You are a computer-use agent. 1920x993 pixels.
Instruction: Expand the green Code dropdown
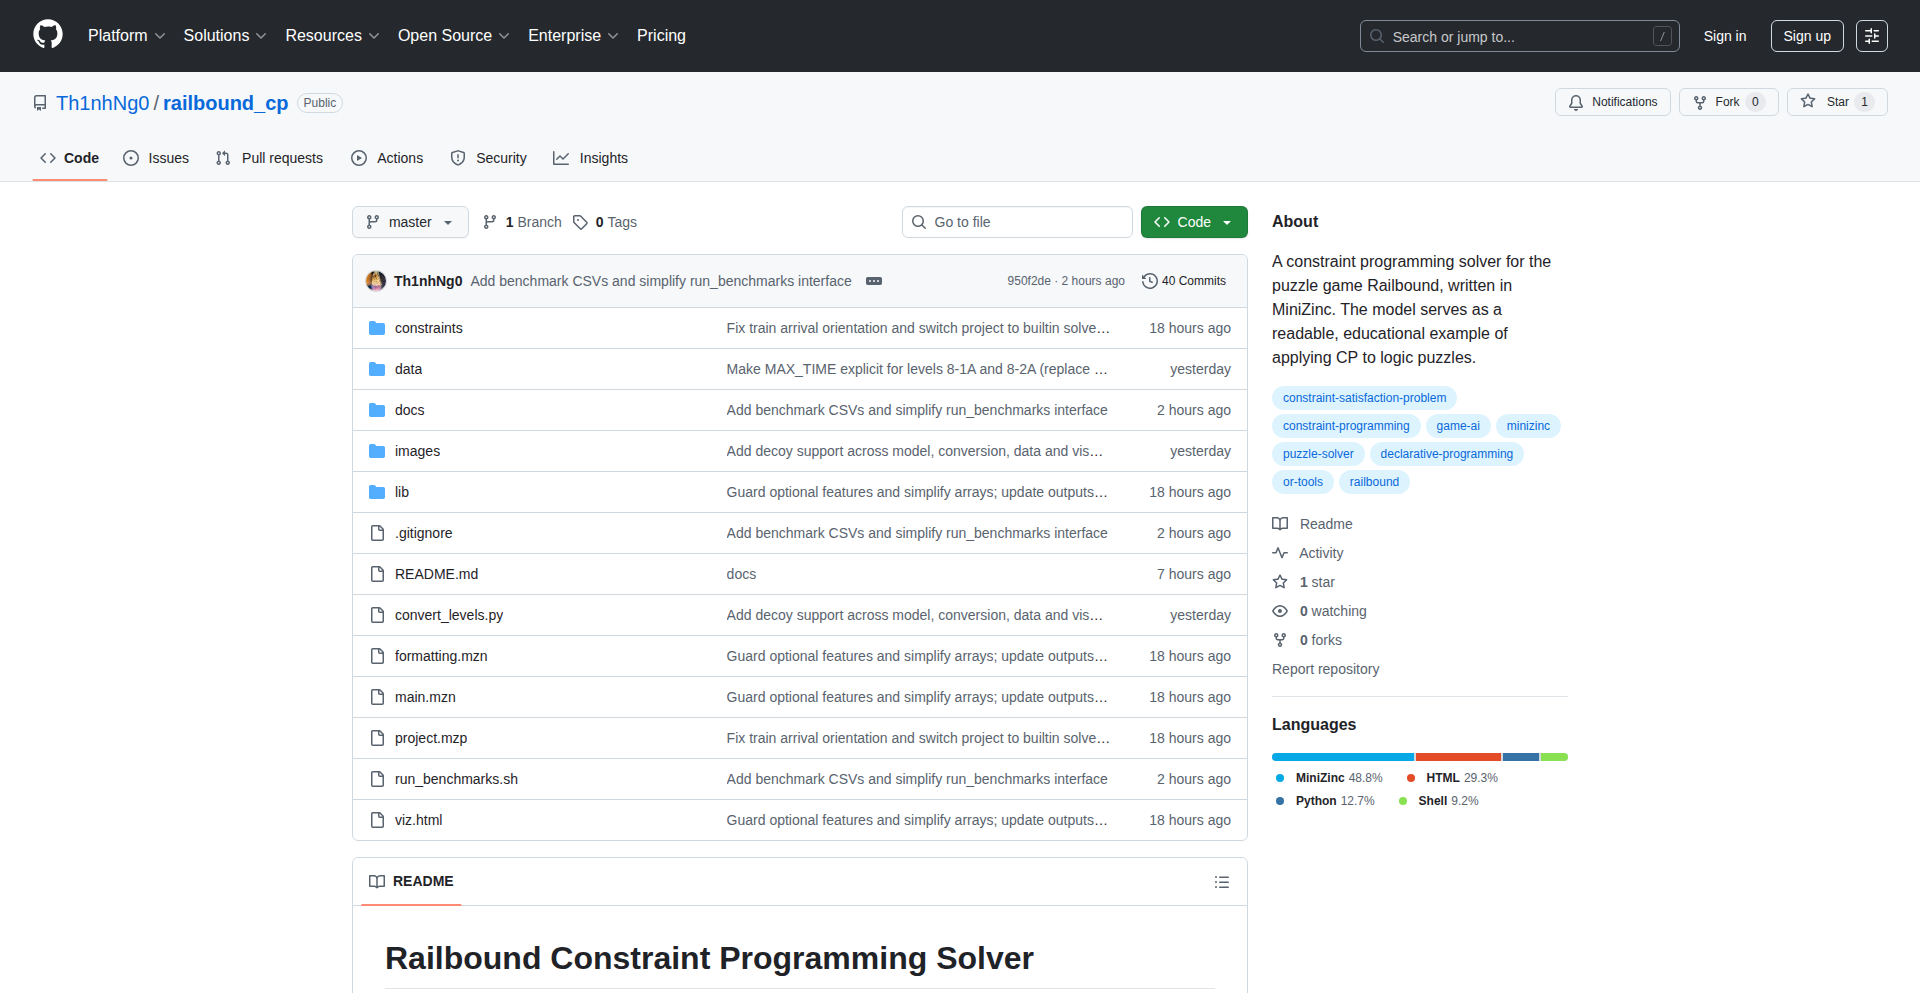pos(1193,222)
